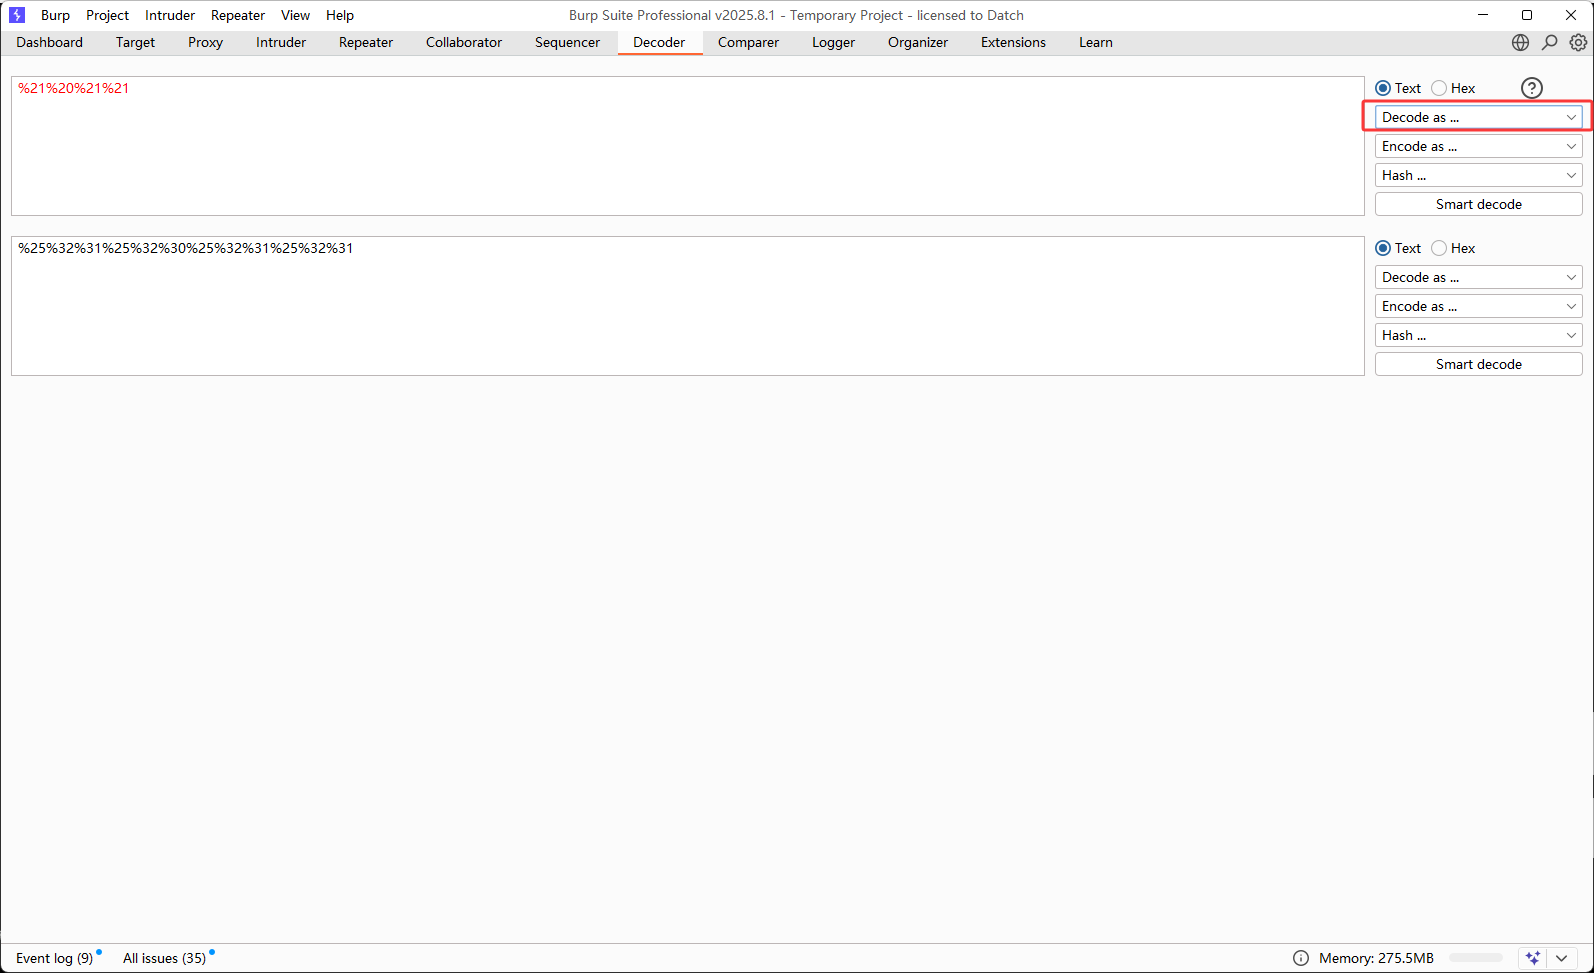
Task: Click the search magnifier icon
Action: [1549, 42]
